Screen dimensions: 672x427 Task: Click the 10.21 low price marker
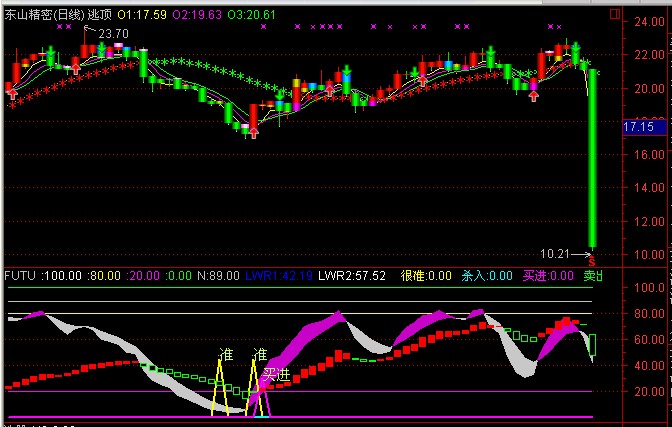(554, 254)
